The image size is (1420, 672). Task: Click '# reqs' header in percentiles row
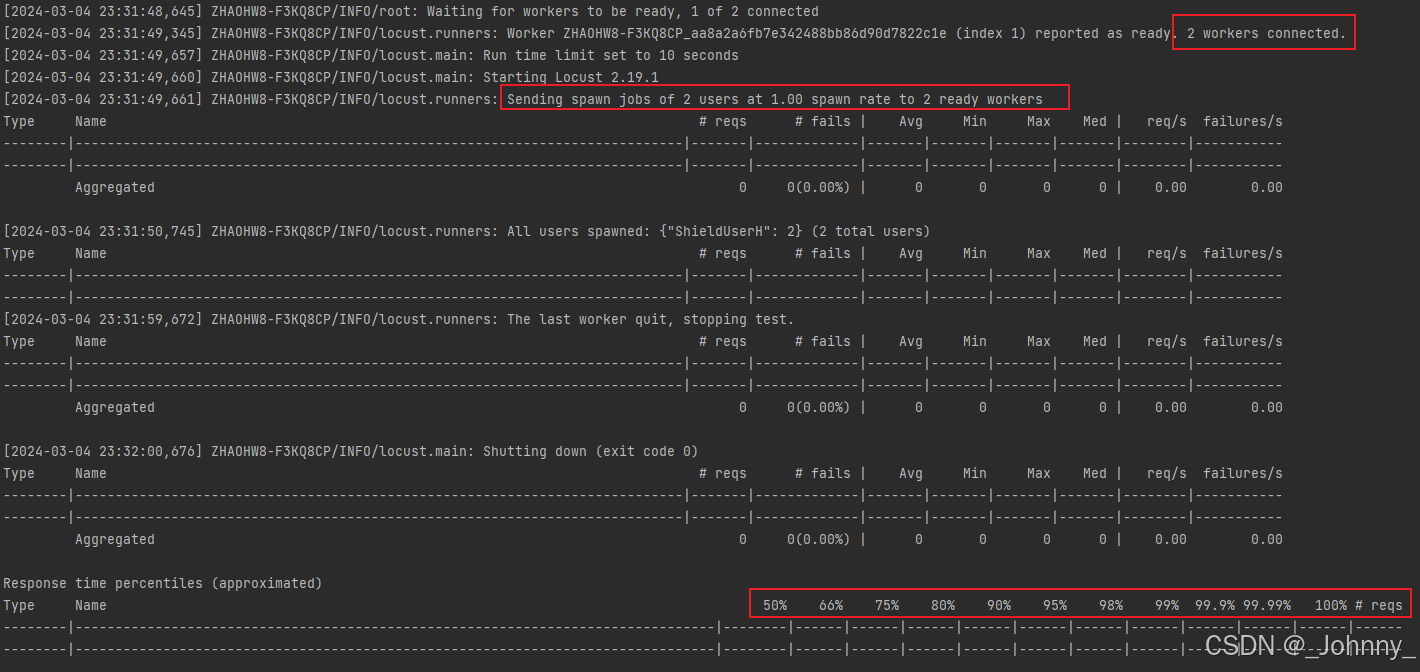(1379, 605)
